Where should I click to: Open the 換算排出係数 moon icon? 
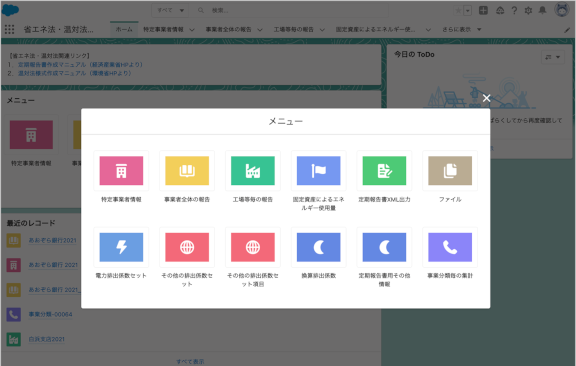[x=318, y=247]
